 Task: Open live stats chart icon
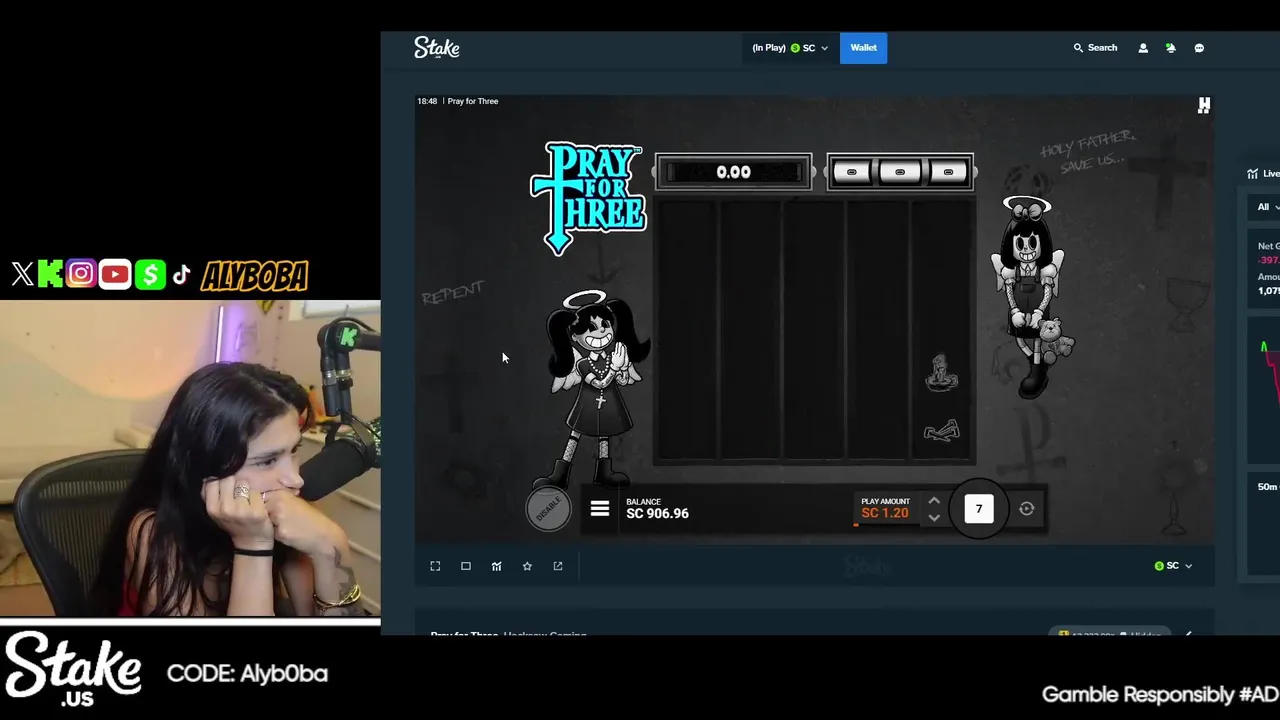click(497, 566)
